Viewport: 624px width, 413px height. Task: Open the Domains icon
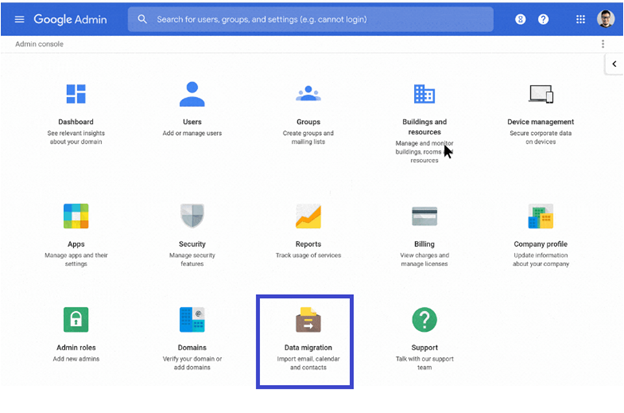pyautogui.click(x=192, y=319)
